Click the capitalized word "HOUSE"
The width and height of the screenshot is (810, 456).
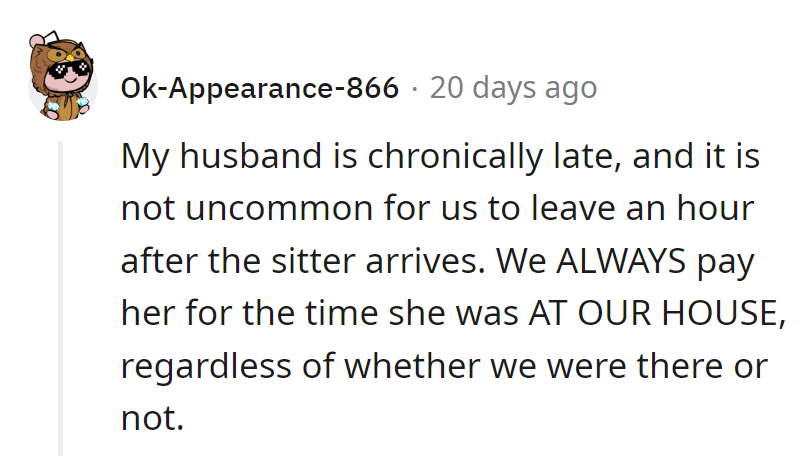[718, 314]
